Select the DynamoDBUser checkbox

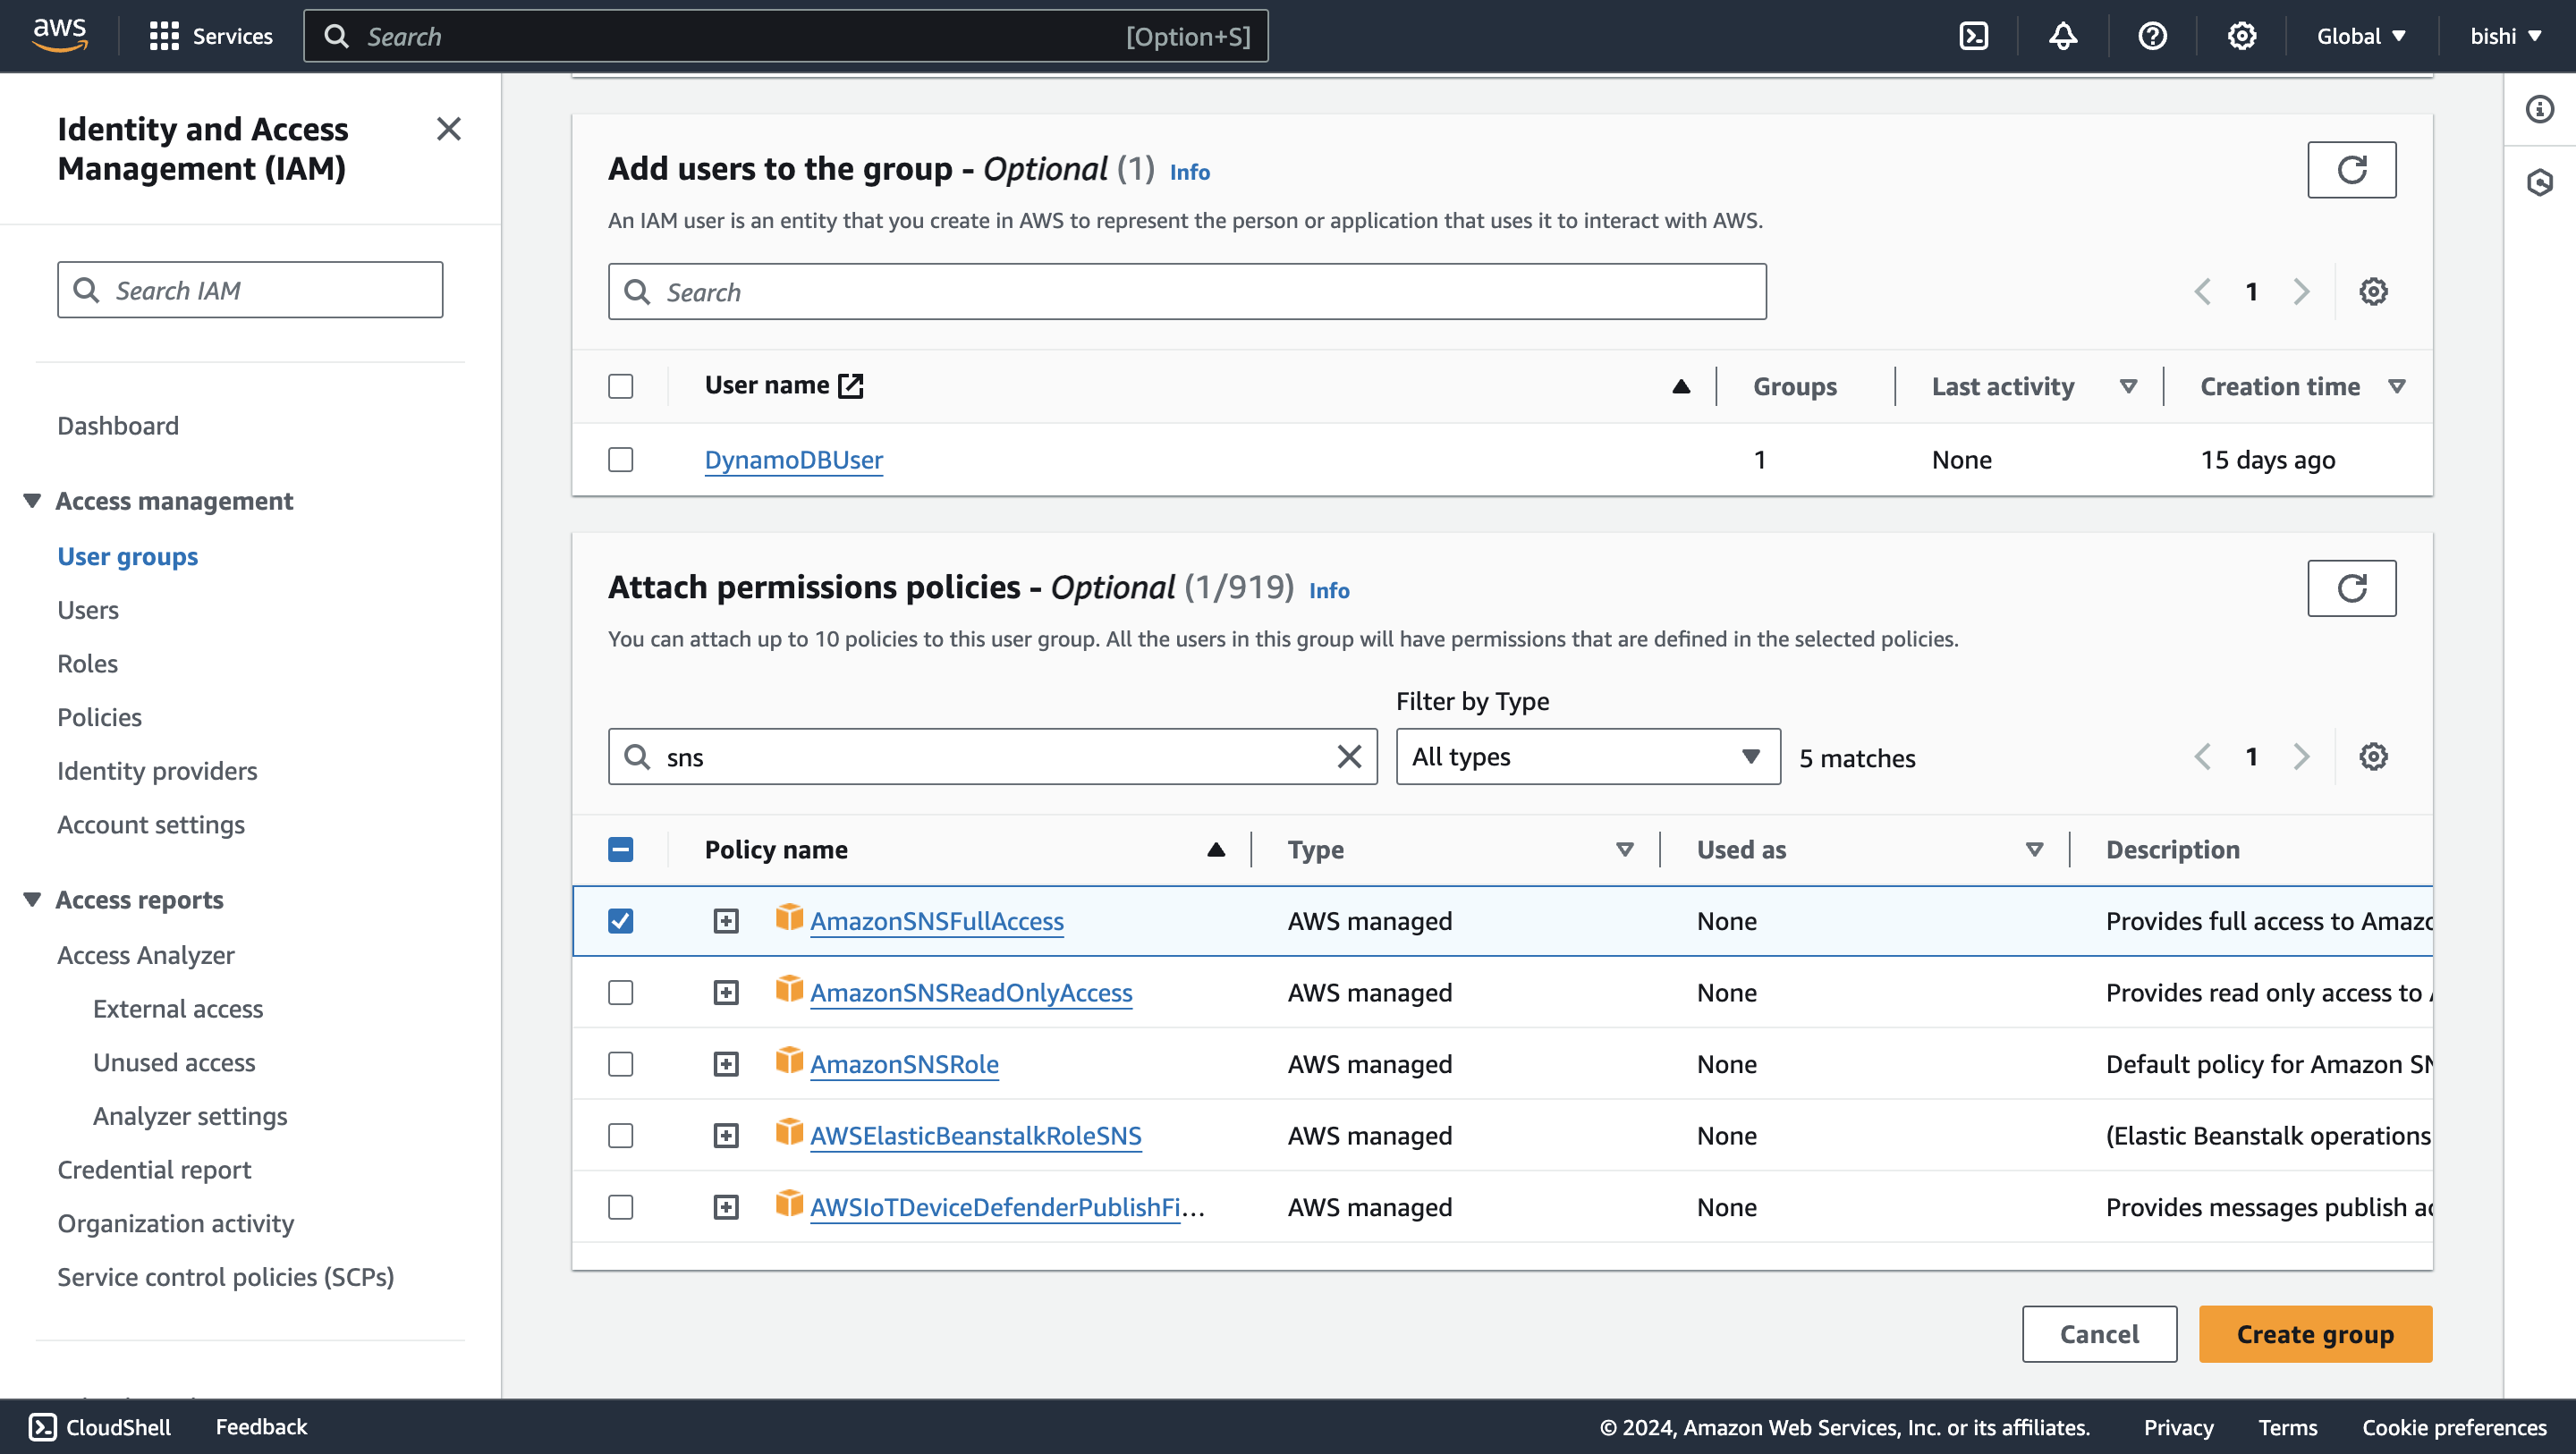pos(621,460)
